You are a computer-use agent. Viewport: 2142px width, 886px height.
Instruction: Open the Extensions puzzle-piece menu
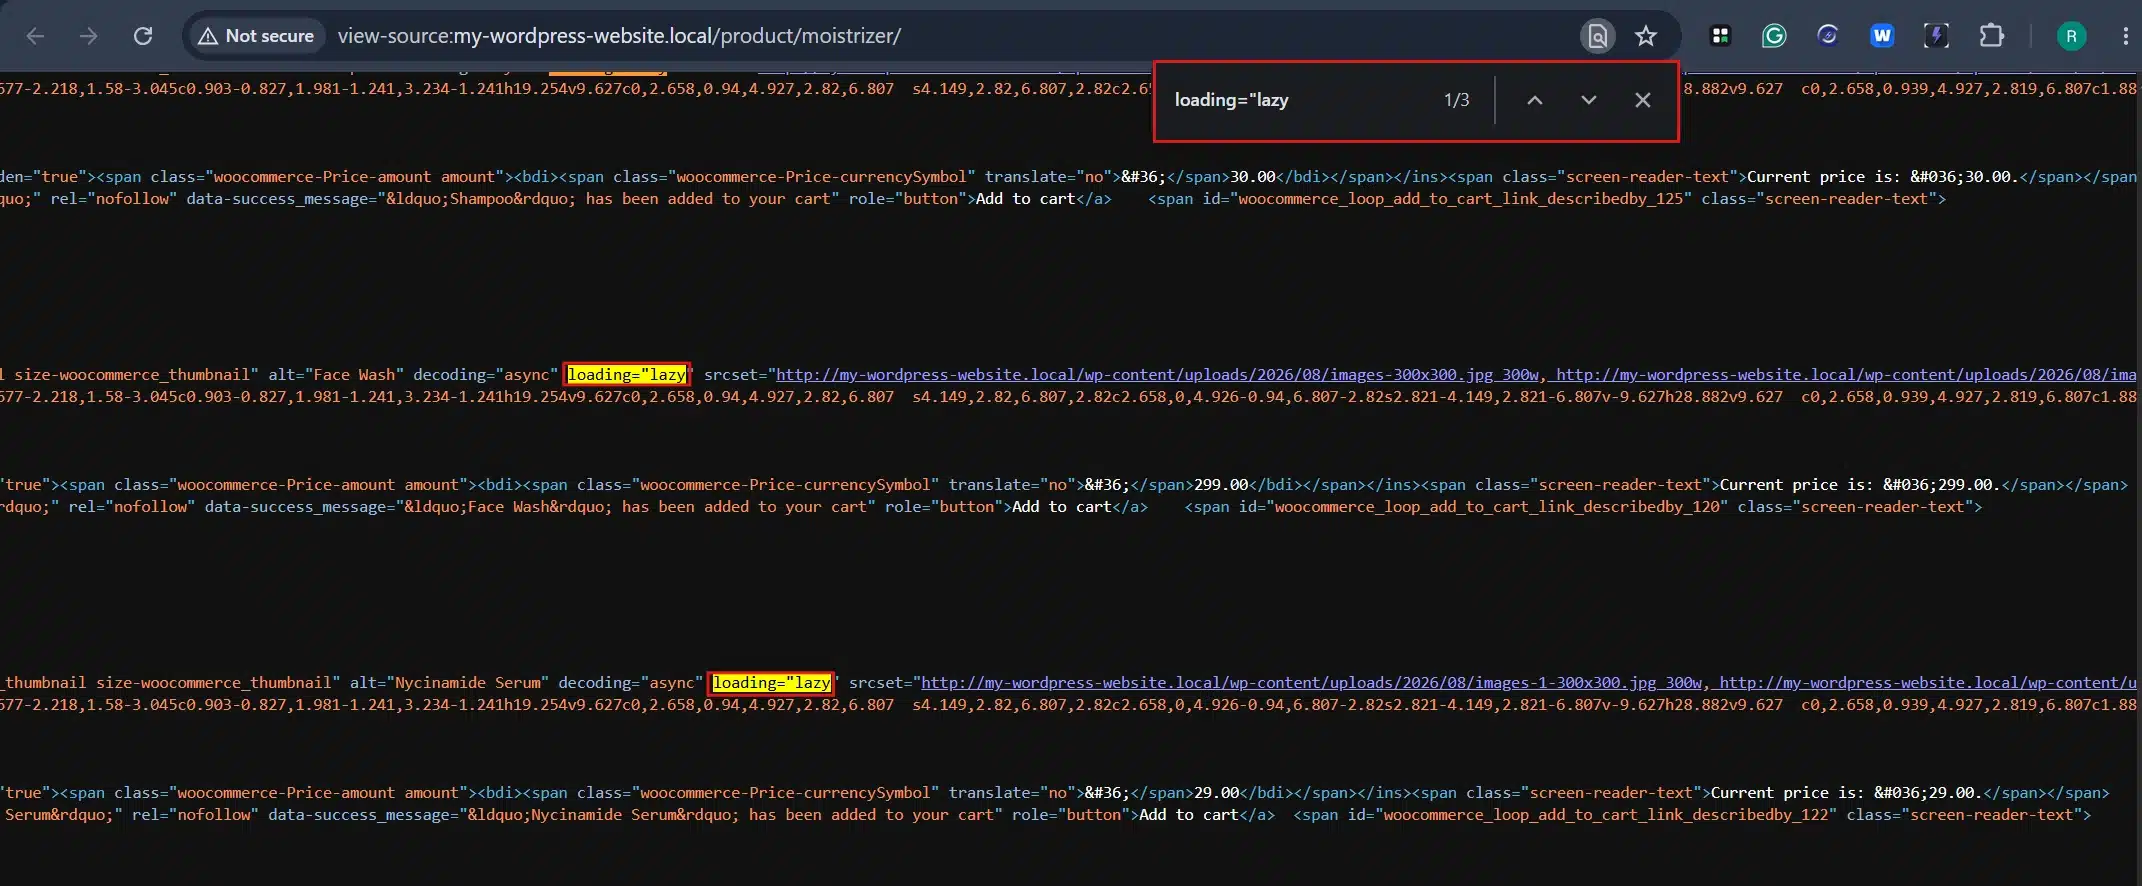pos(1991,36)
